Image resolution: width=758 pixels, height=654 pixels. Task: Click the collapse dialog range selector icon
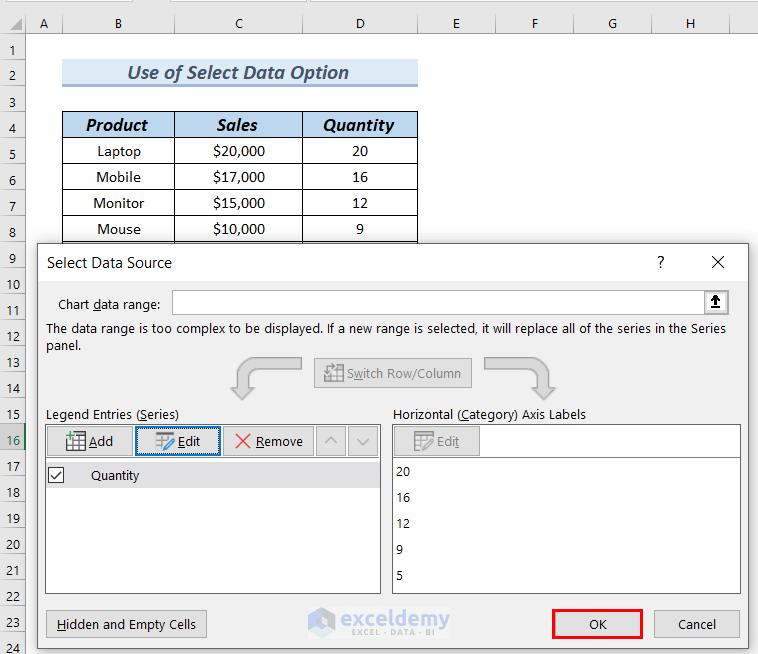point(715,302)
